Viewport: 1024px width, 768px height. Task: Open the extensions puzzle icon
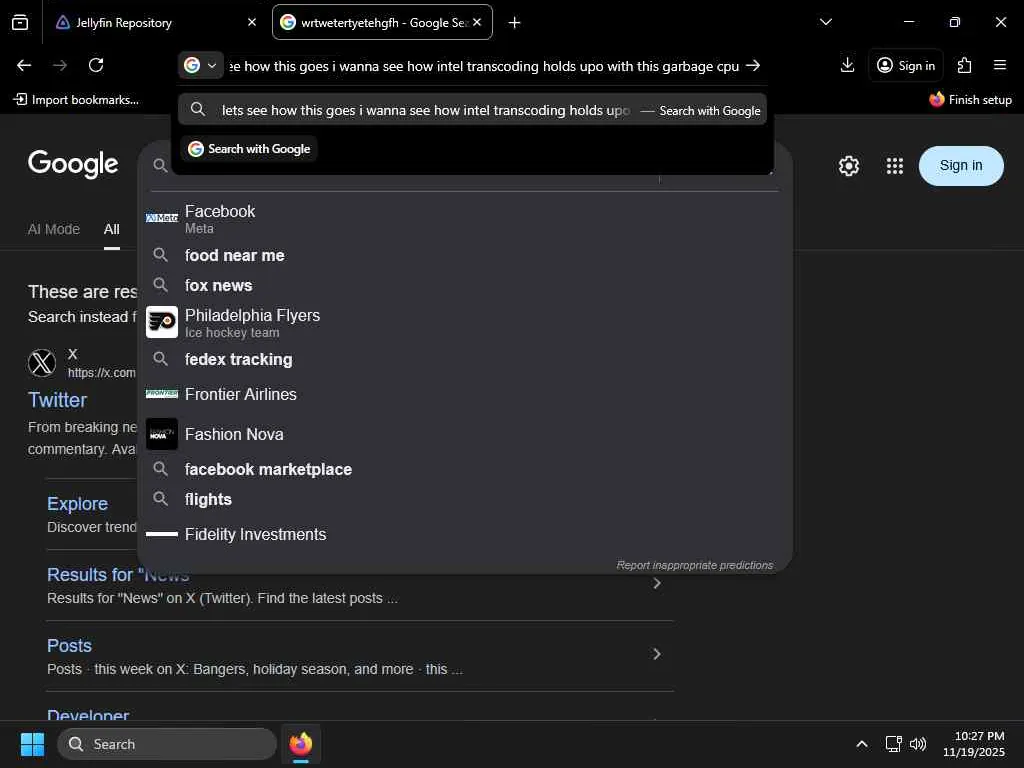964,65
